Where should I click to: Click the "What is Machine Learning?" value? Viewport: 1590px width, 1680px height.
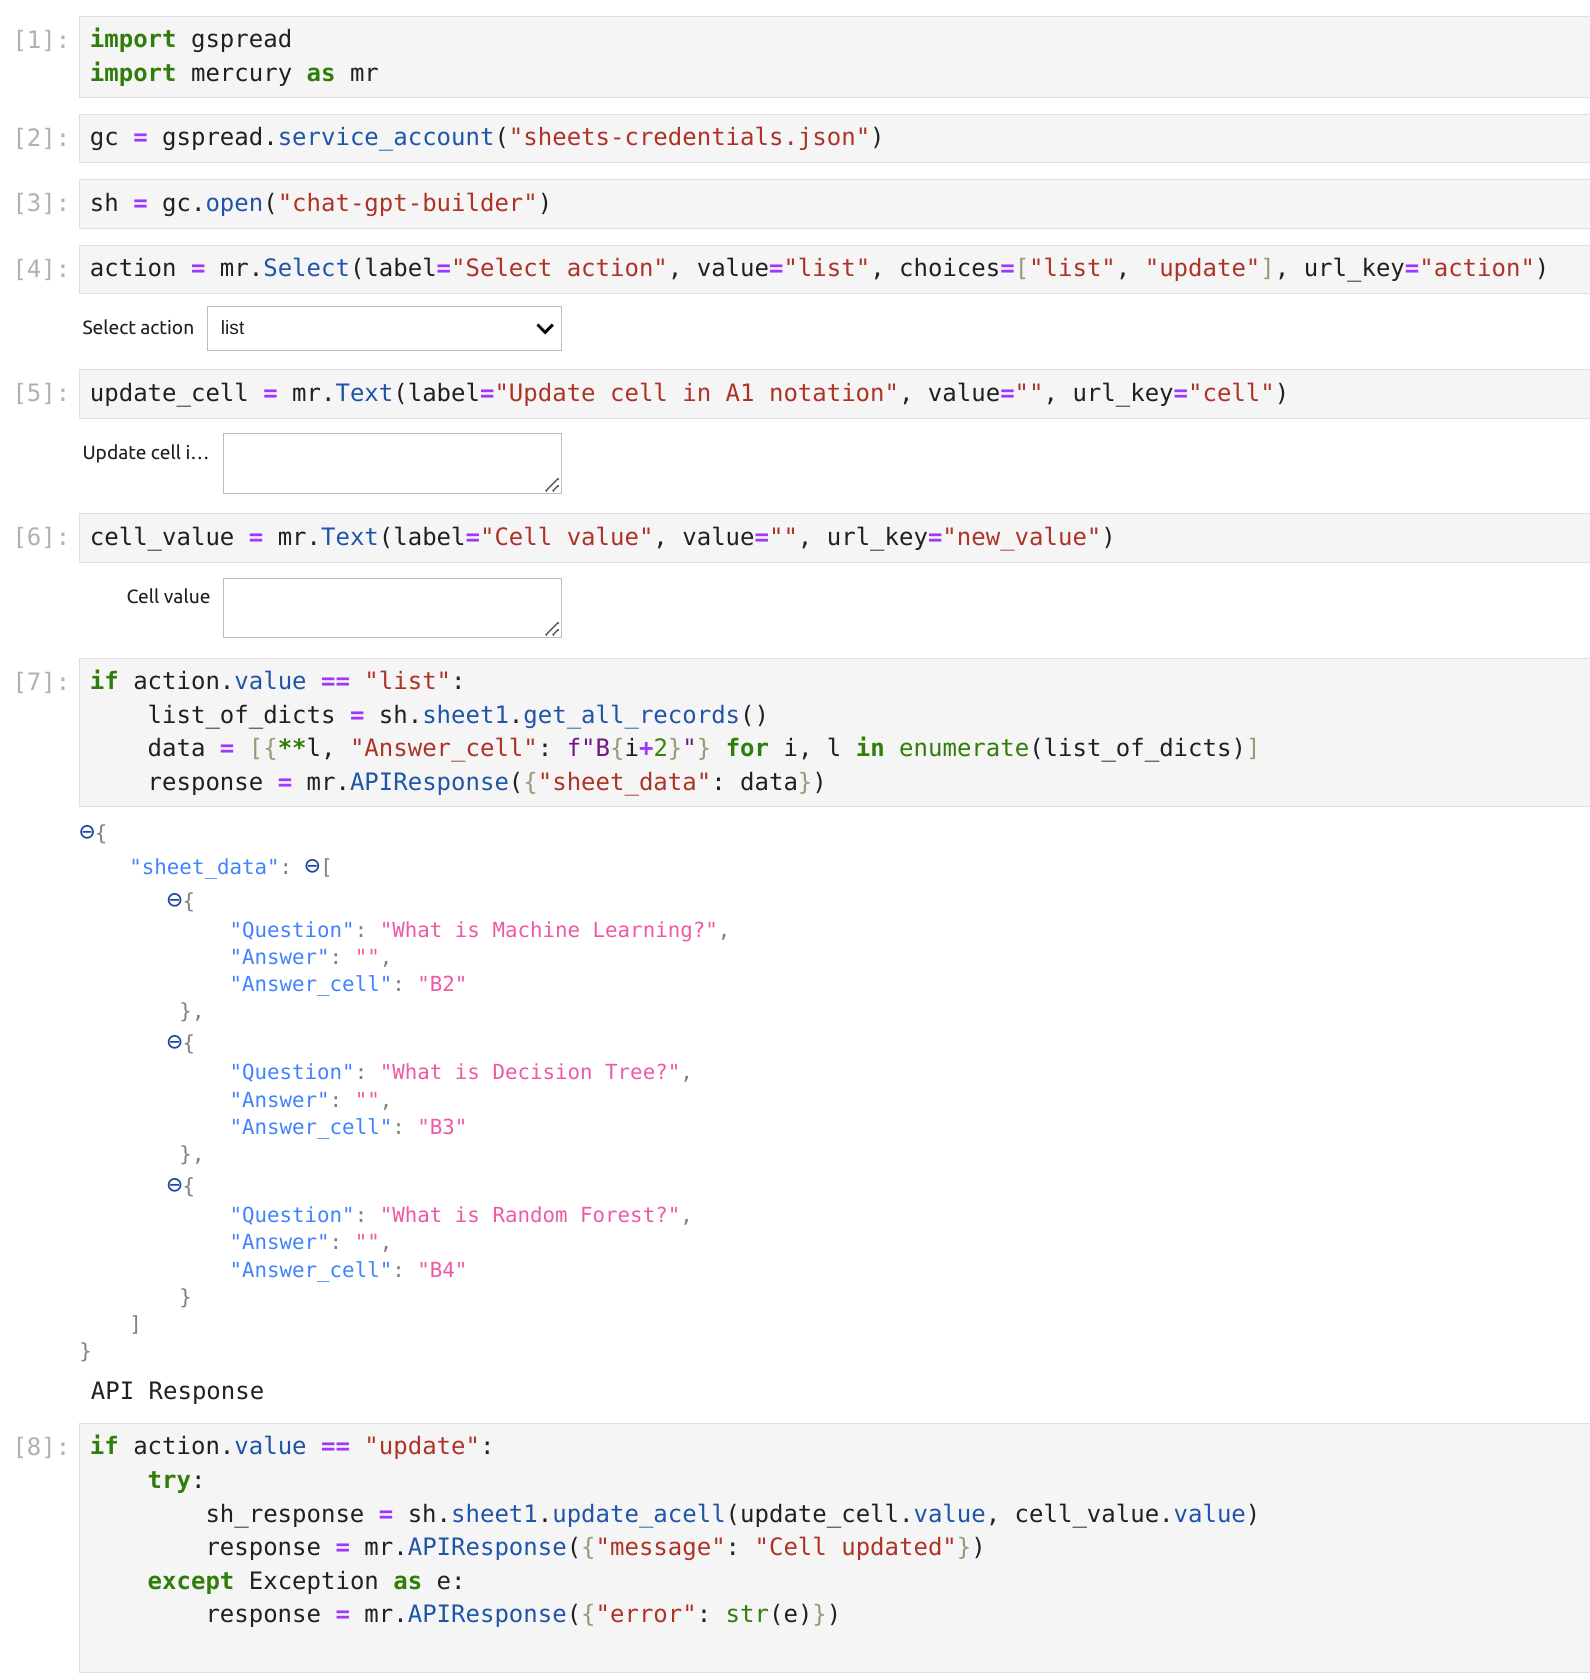point(549,930)
